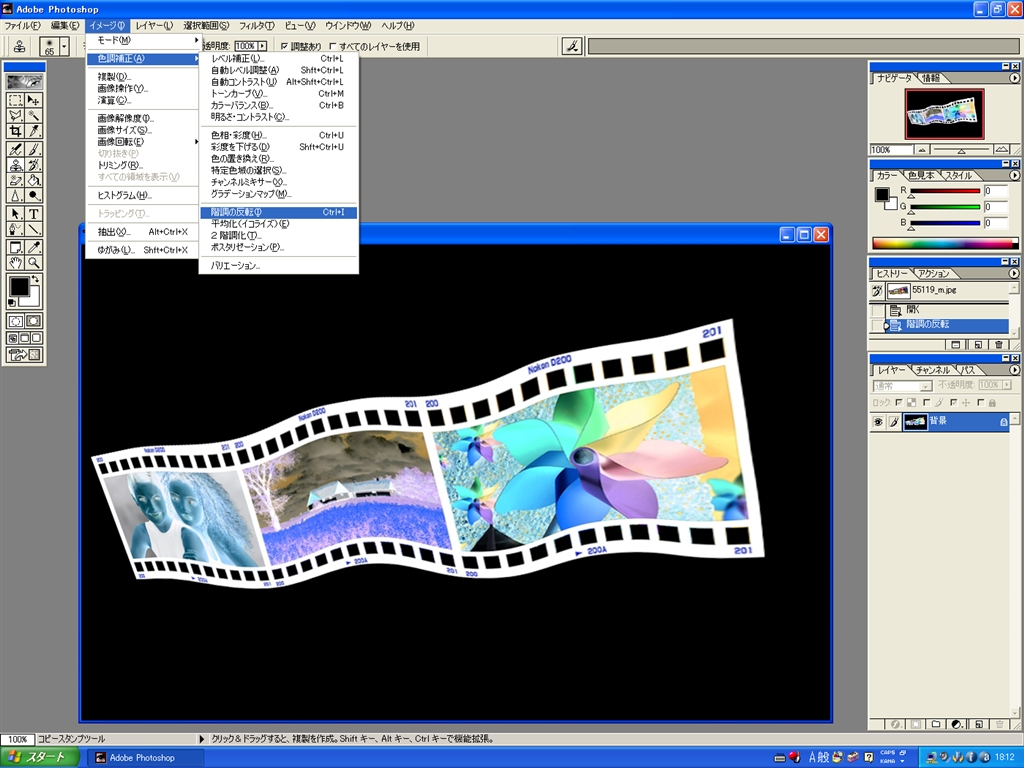Switch to the チャンネル tab
This screenshot has height=768, width=1024.
tap(932, 370)
